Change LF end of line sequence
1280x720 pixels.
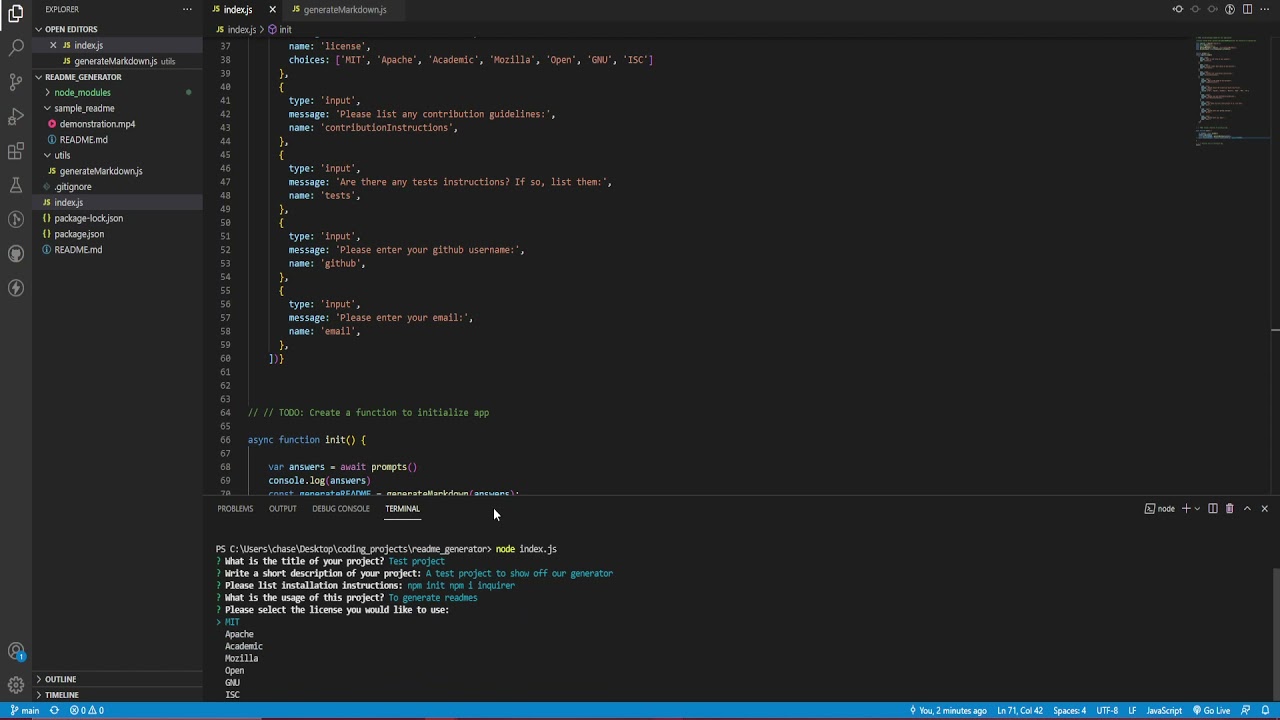click(1132, 711)
